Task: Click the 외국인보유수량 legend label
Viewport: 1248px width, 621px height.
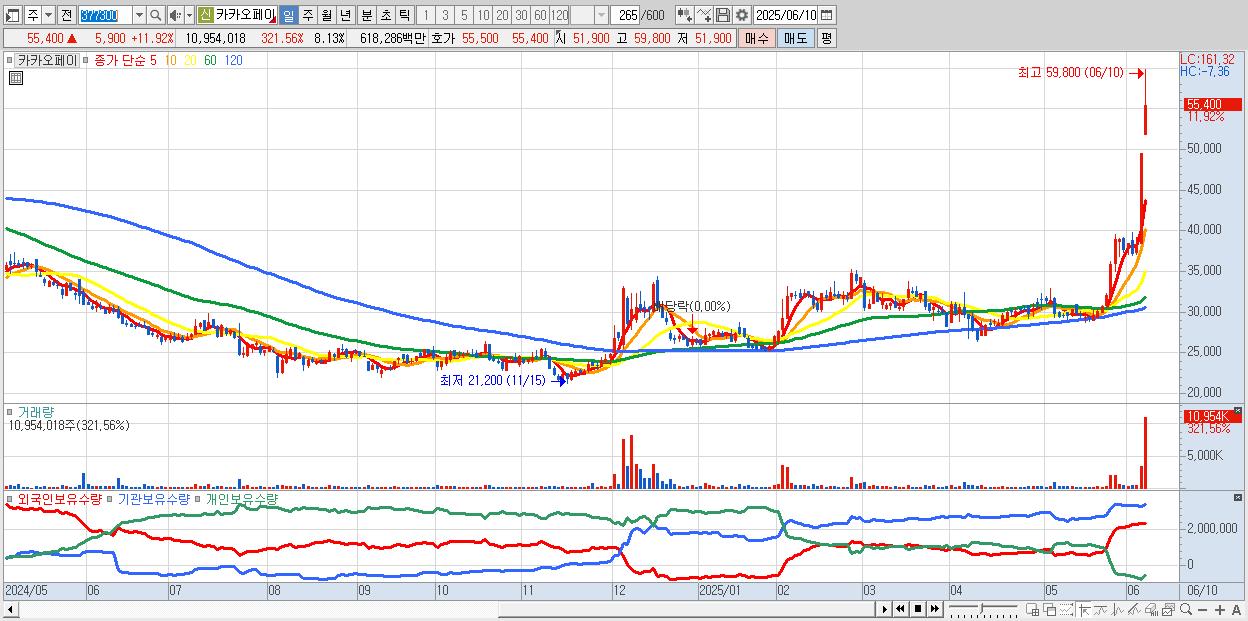Action: tap(60, 498)
